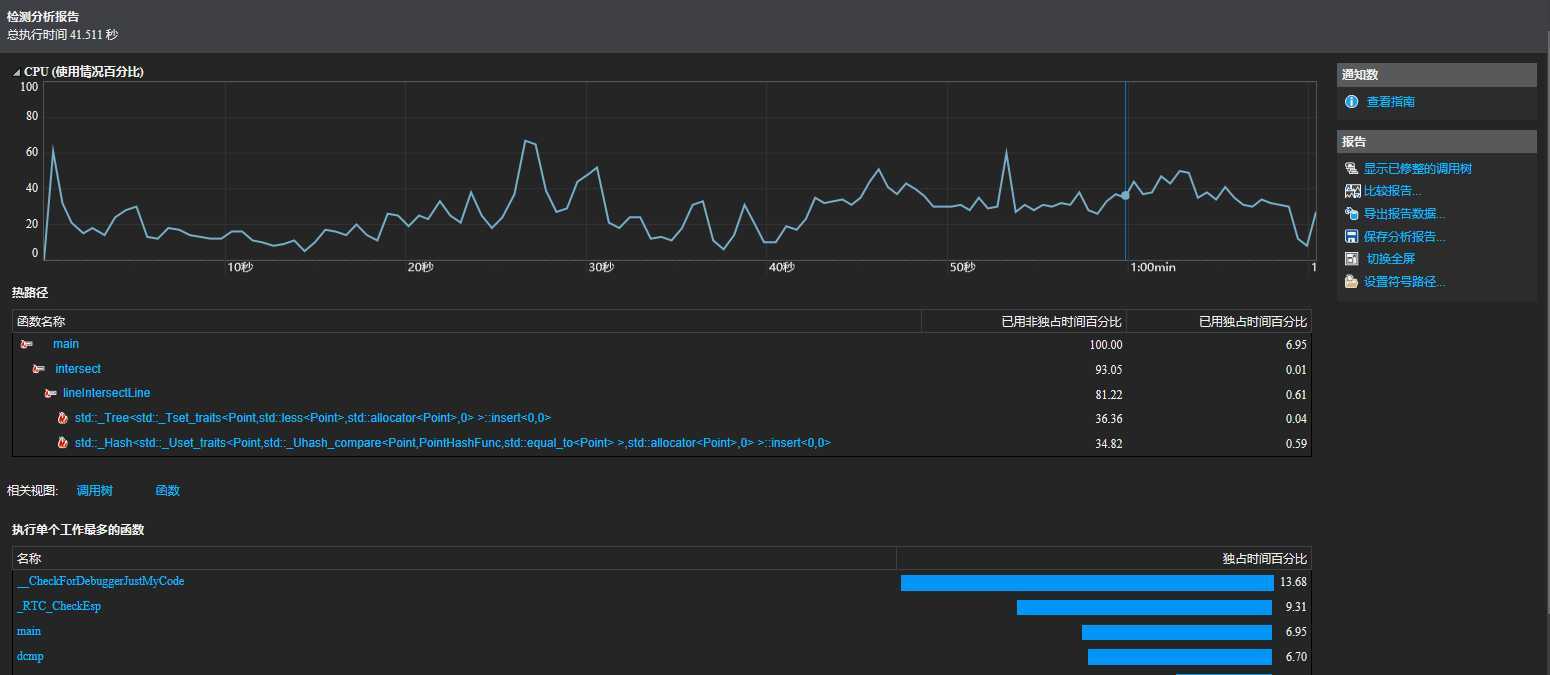This screenshot has width=1550, height=675.
Task: Open the 比较报告... link
Action: (x=1392, y=191)
